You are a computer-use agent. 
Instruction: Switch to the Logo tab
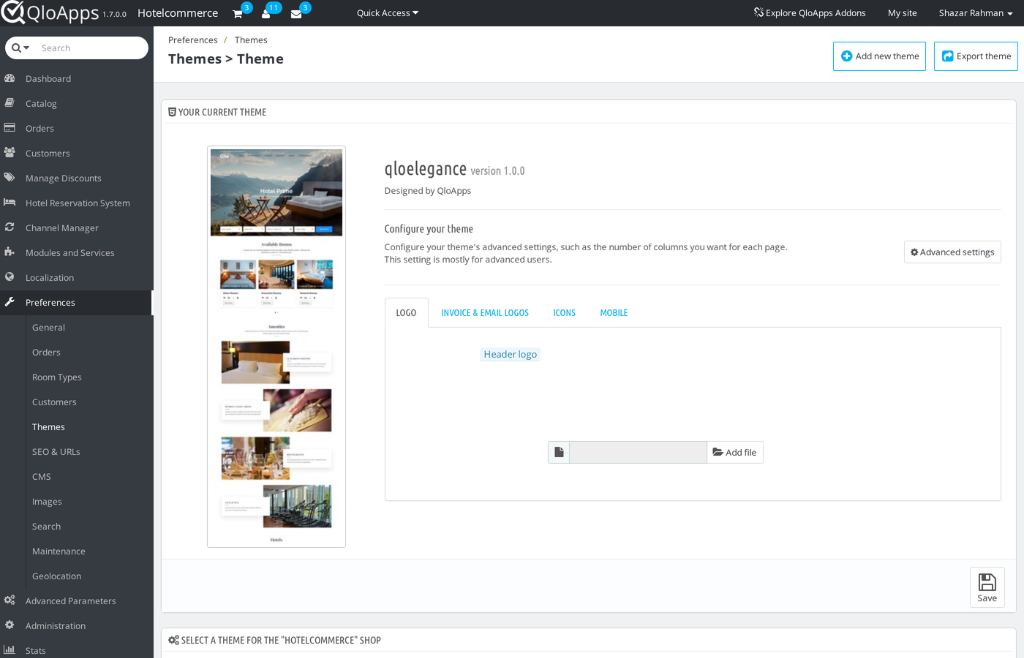[406, 313]
